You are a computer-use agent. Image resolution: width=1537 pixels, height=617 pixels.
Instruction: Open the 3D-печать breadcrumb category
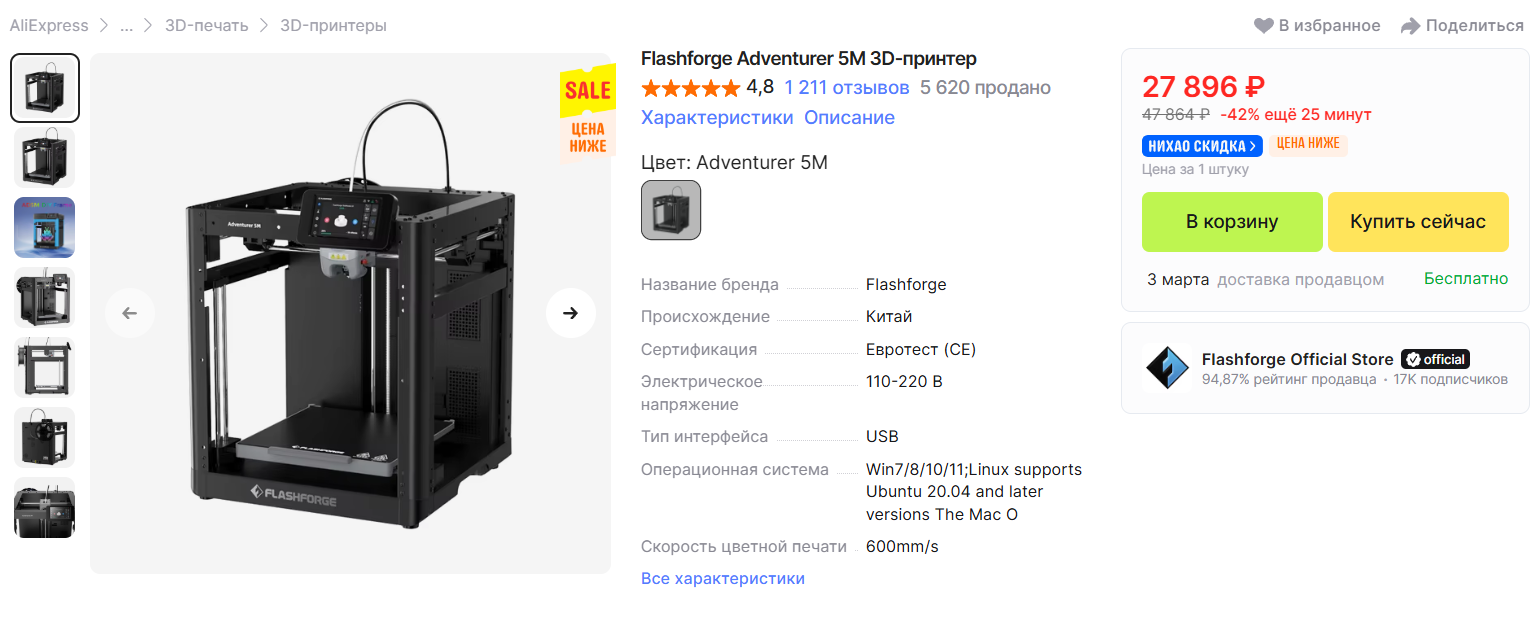coord(208,26)
